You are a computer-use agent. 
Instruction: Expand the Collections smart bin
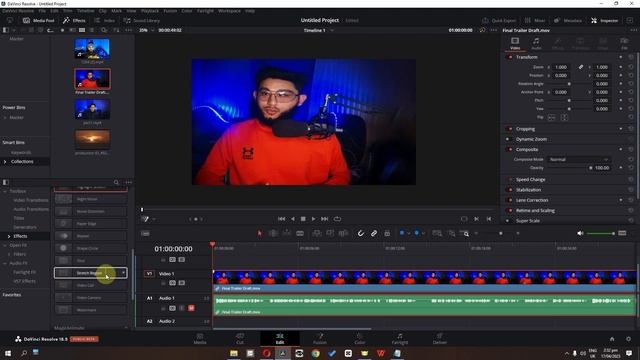point(5,162)
